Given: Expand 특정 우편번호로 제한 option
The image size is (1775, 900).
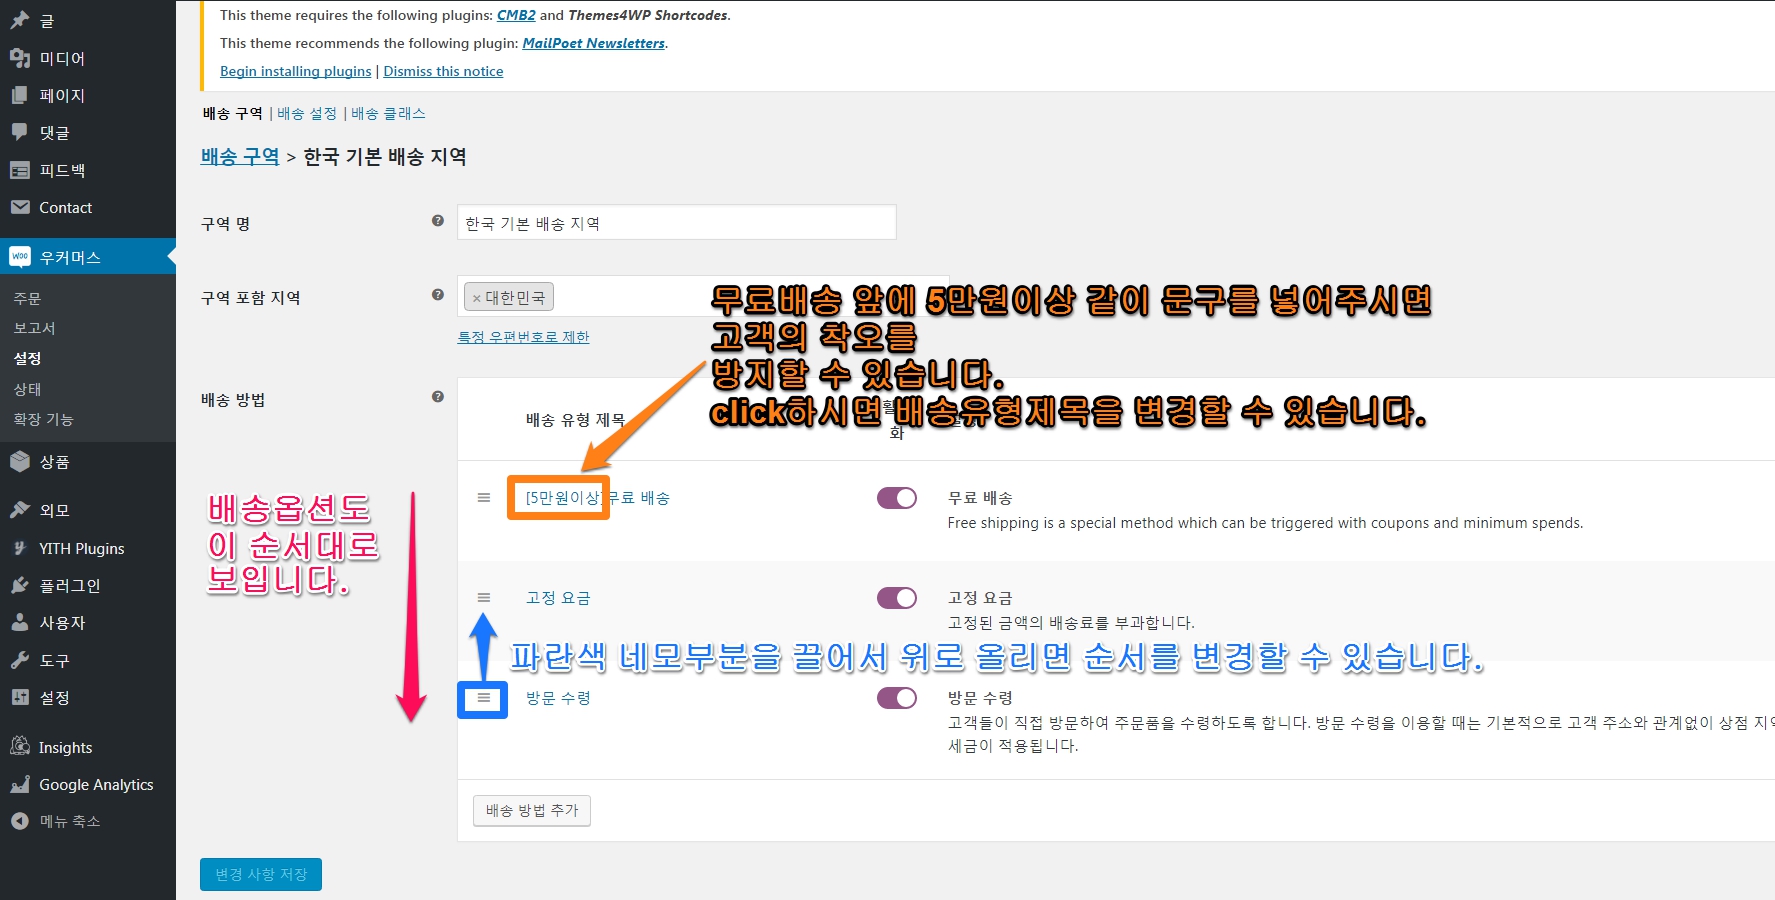Looking at the screenshot, I should tap(523, 337).
